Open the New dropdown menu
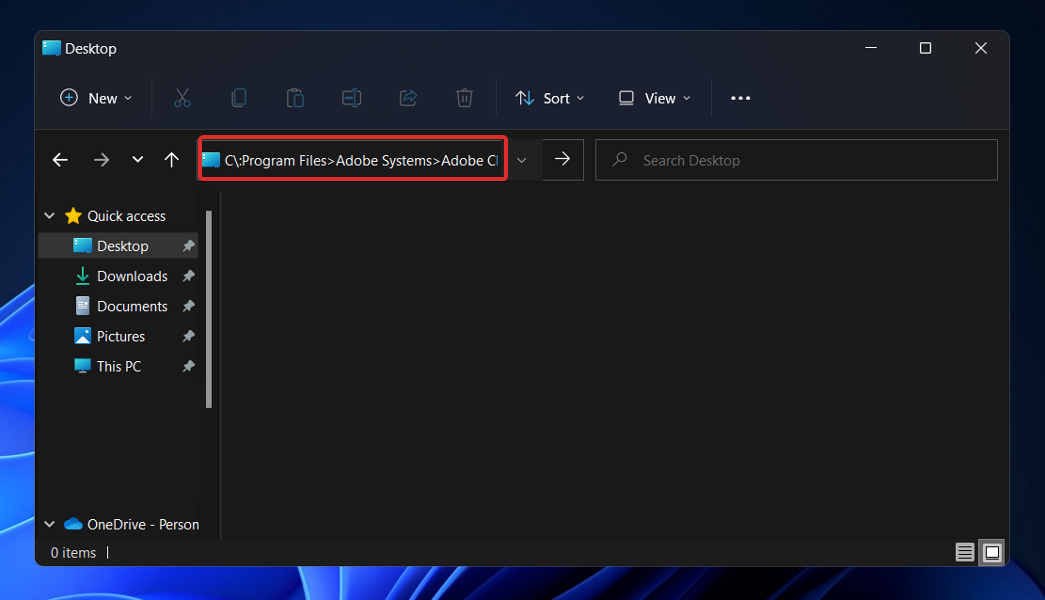This screenshot has width=1045, height=600. point(96,98)
